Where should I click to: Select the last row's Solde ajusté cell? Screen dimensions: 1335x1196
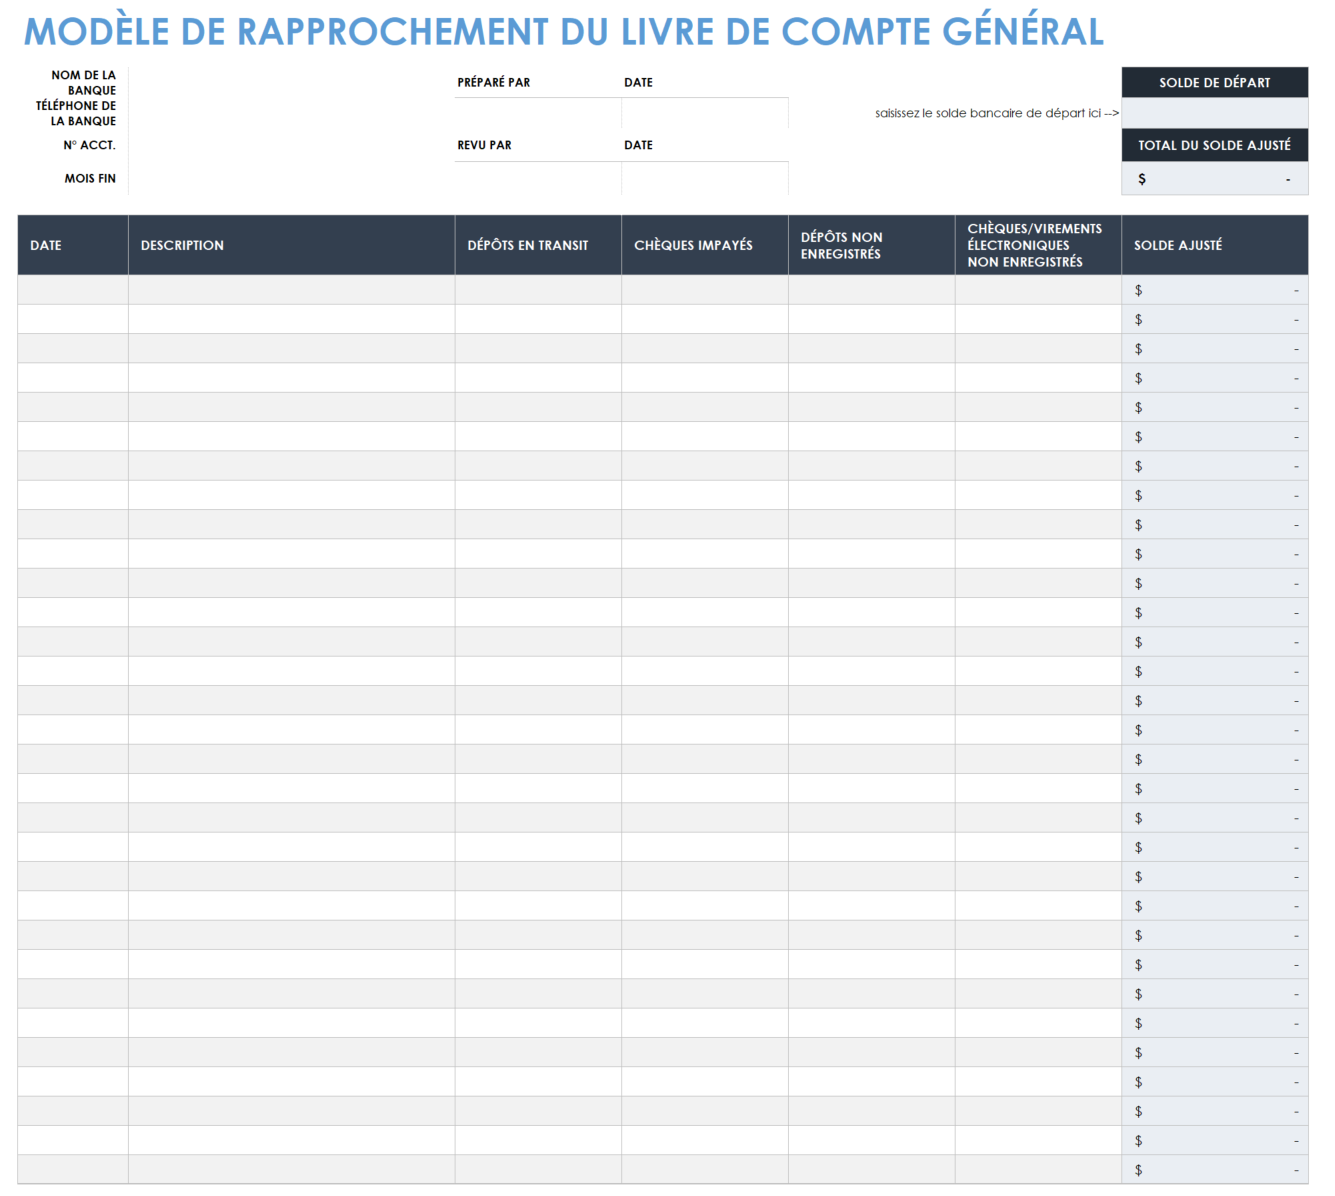(x=1214, y=1170)
